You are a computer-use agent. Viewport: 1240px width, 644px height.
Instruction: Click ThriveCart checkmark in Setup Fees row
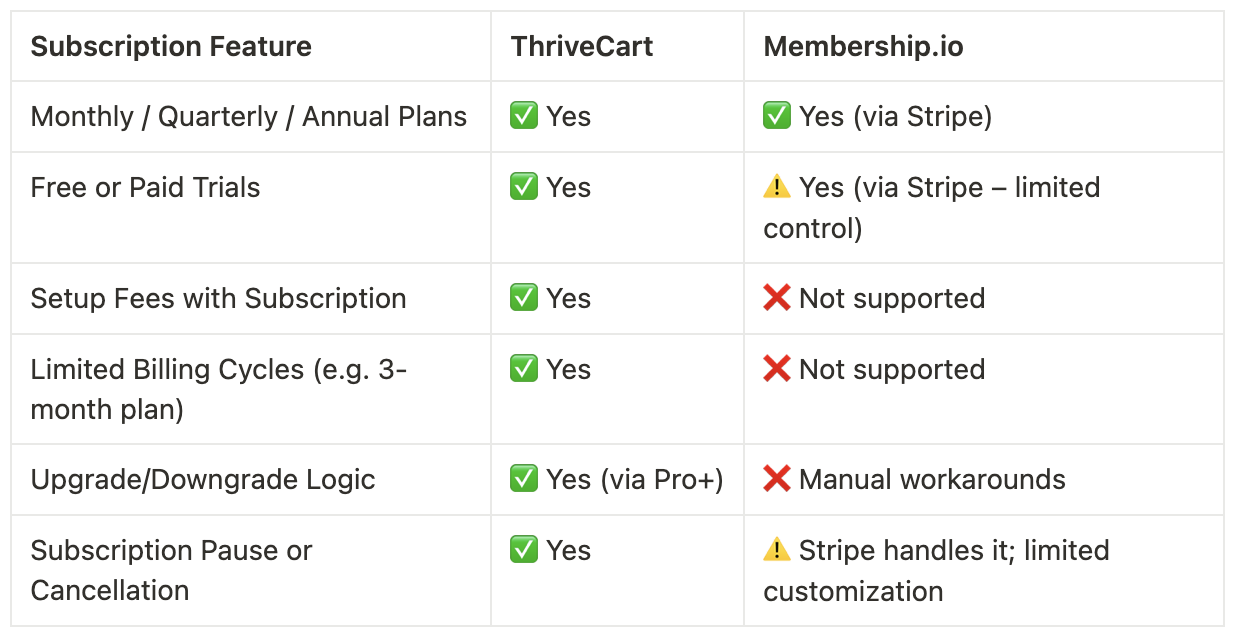click(524, 298)
